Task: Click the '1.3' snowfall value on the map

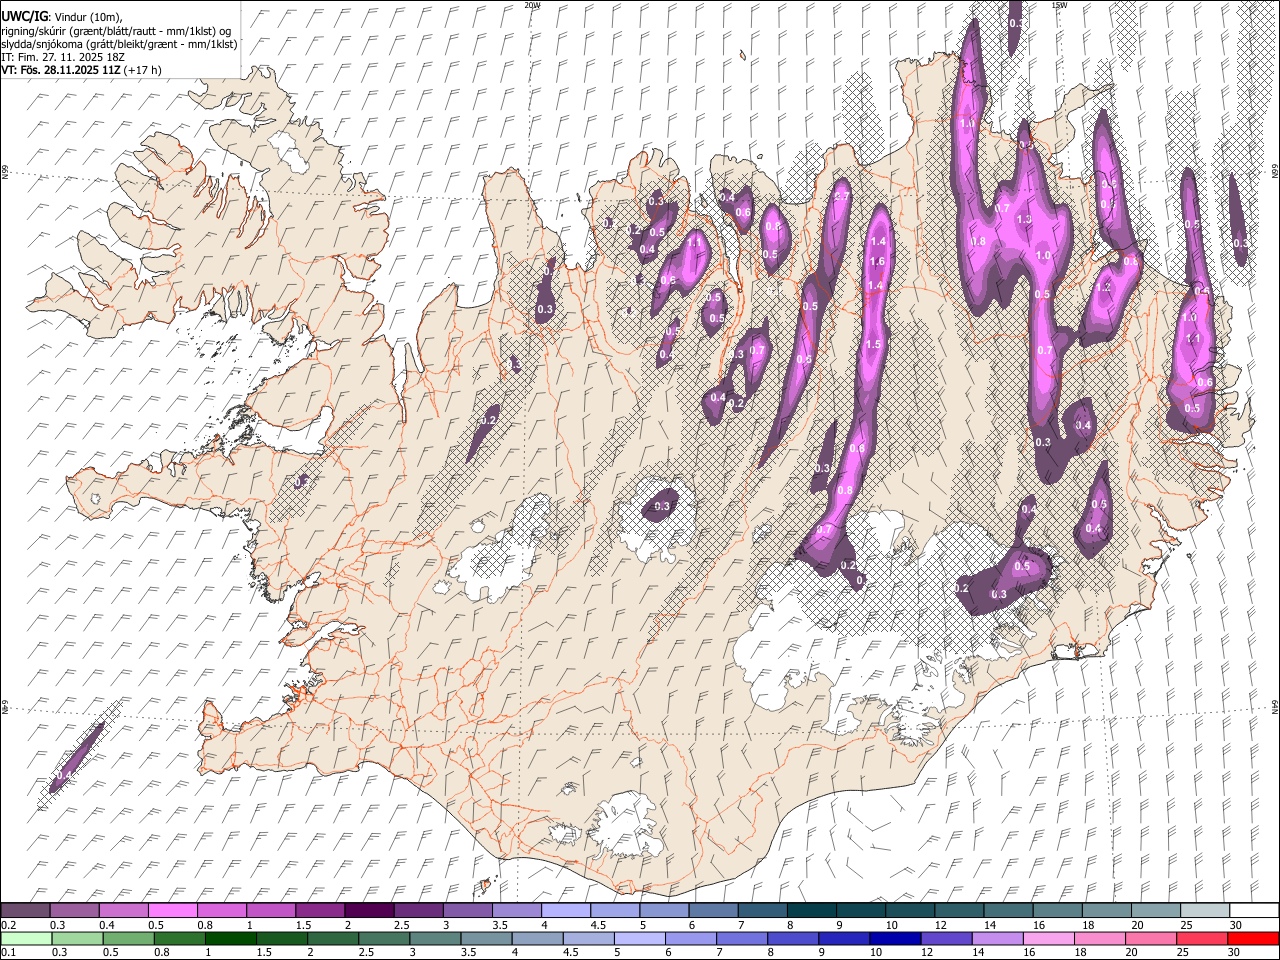Action: [x=1024, y=219]
